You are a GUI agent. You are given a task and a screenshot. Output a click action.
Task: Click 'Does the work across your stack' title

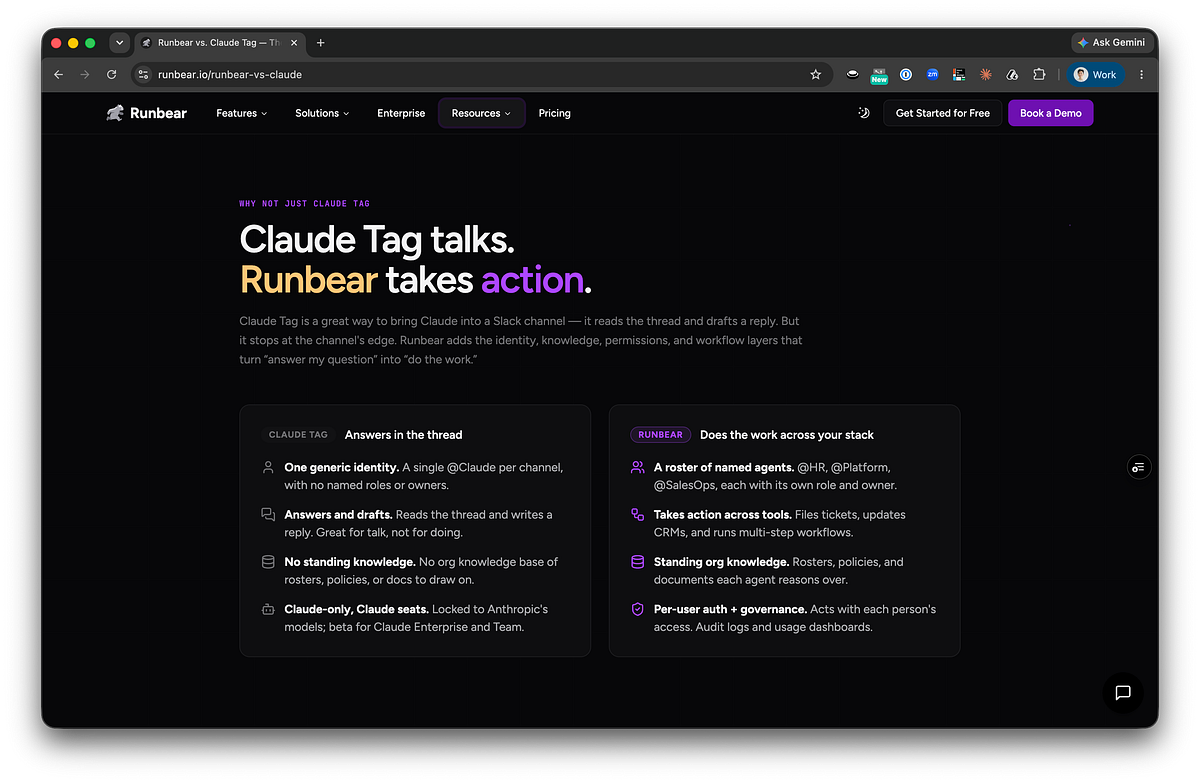(x=787, y=435)
